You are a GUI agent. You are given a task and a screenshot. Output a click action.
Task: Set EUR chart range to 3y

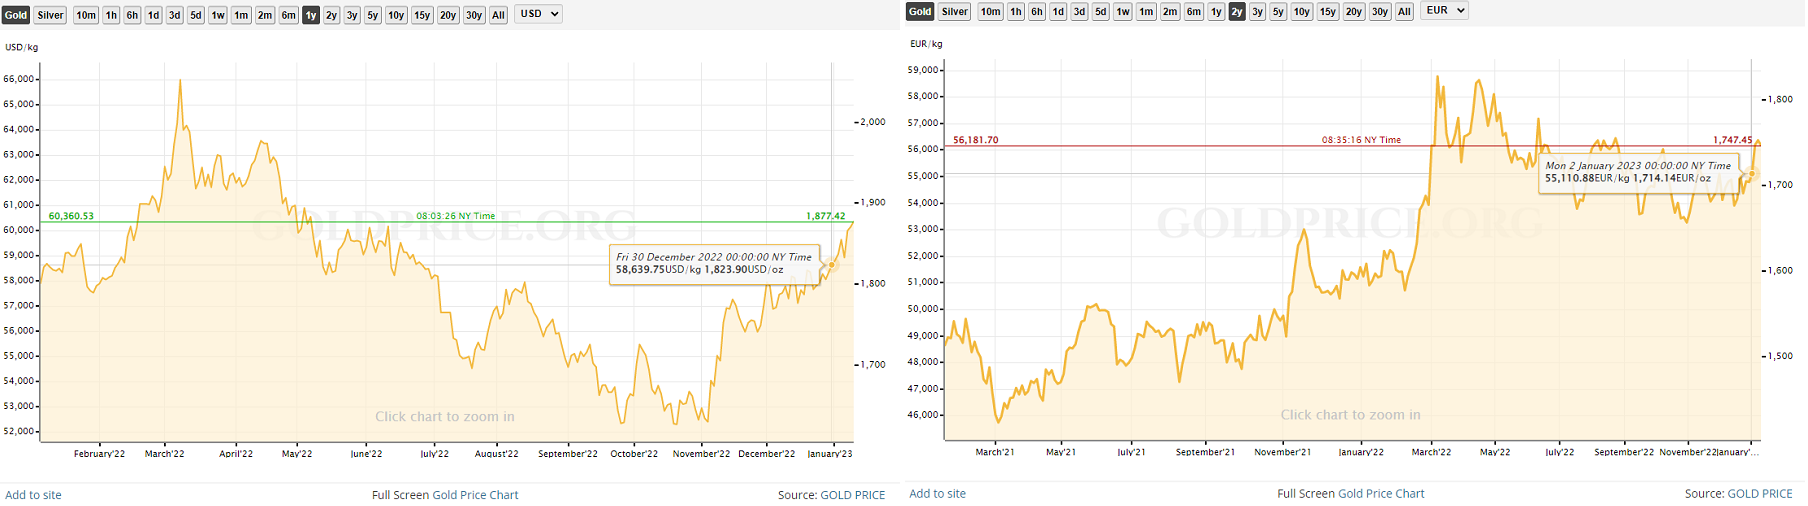(1258, 11)
